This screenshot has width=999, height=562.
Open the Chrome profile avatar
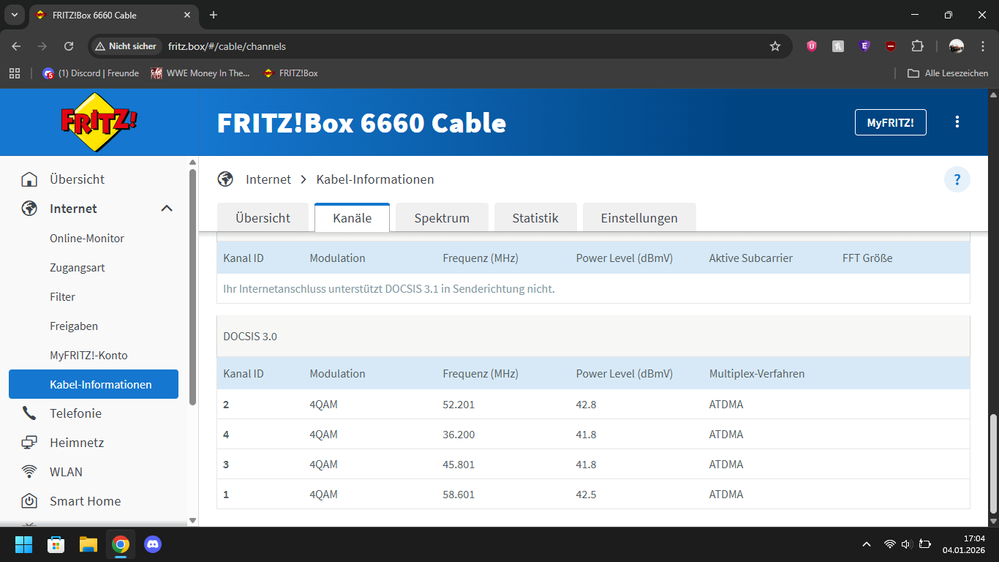956,46
